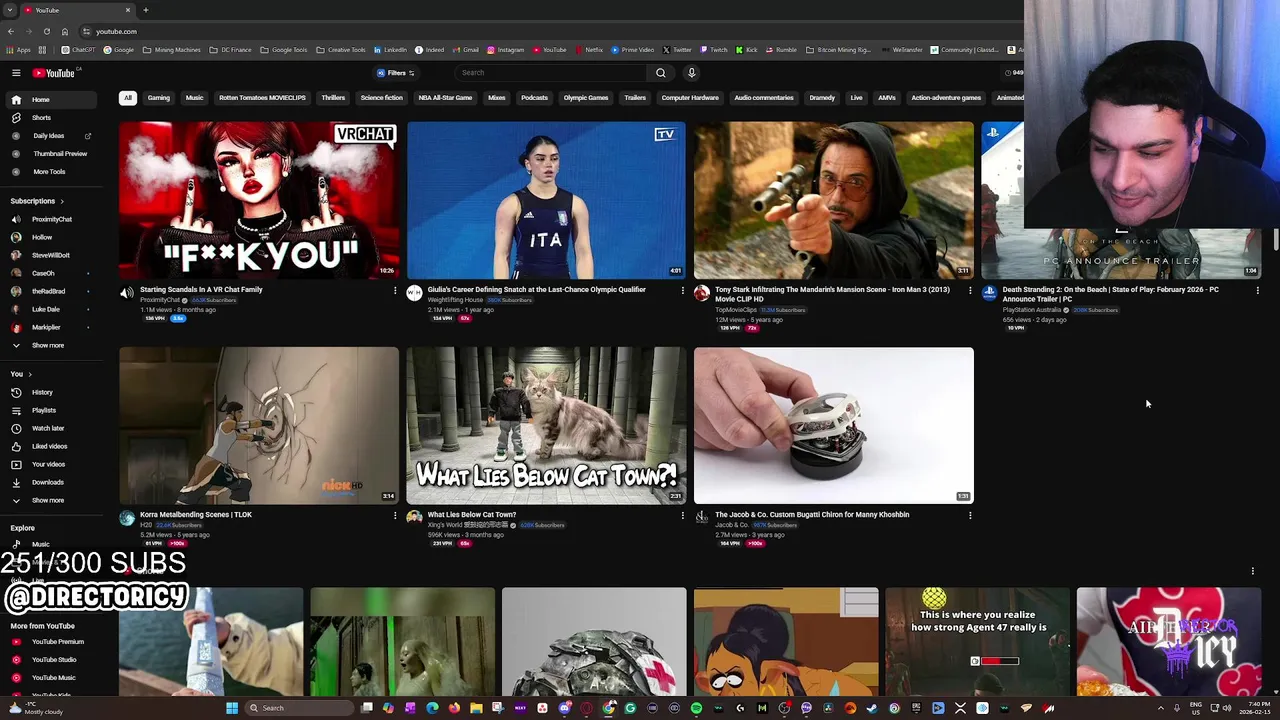Open Shorts in the sidebar
Viewport: 1280px width, 720px height.
click(50, 118)
